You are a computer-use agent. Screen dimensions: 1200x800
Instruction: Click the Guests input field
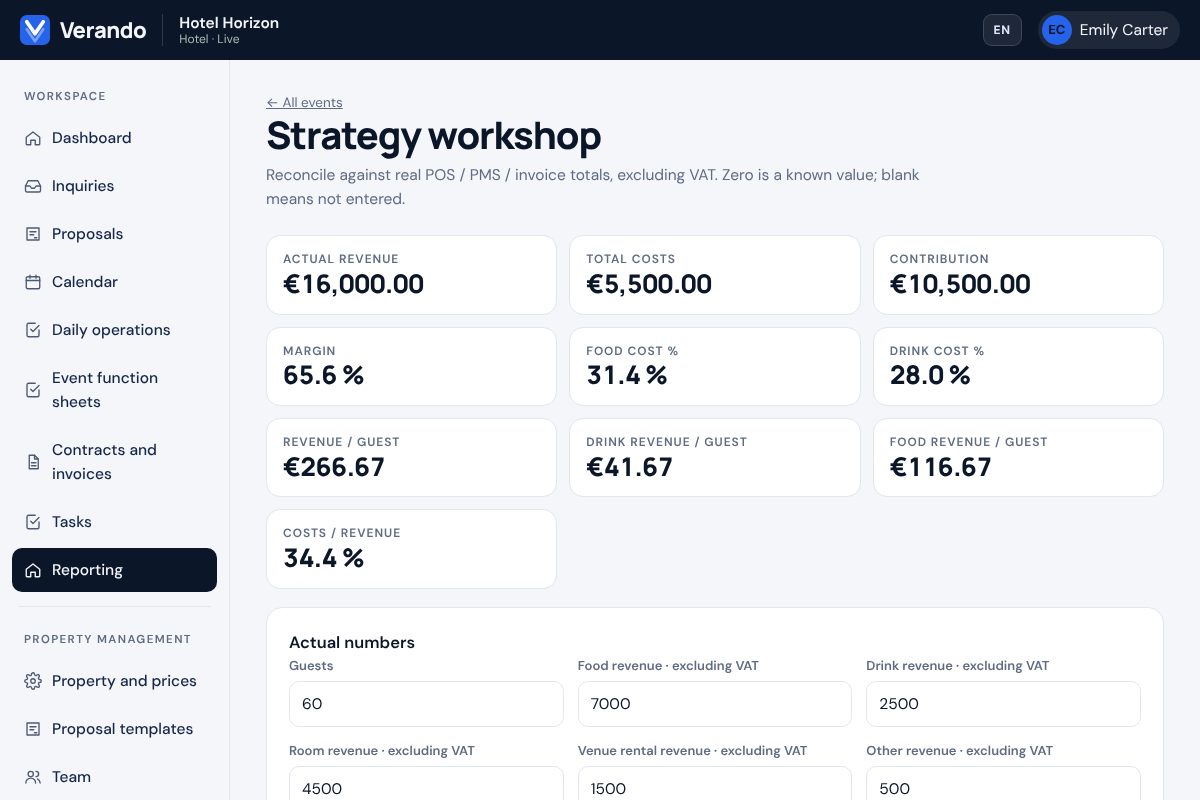(426, 704)
